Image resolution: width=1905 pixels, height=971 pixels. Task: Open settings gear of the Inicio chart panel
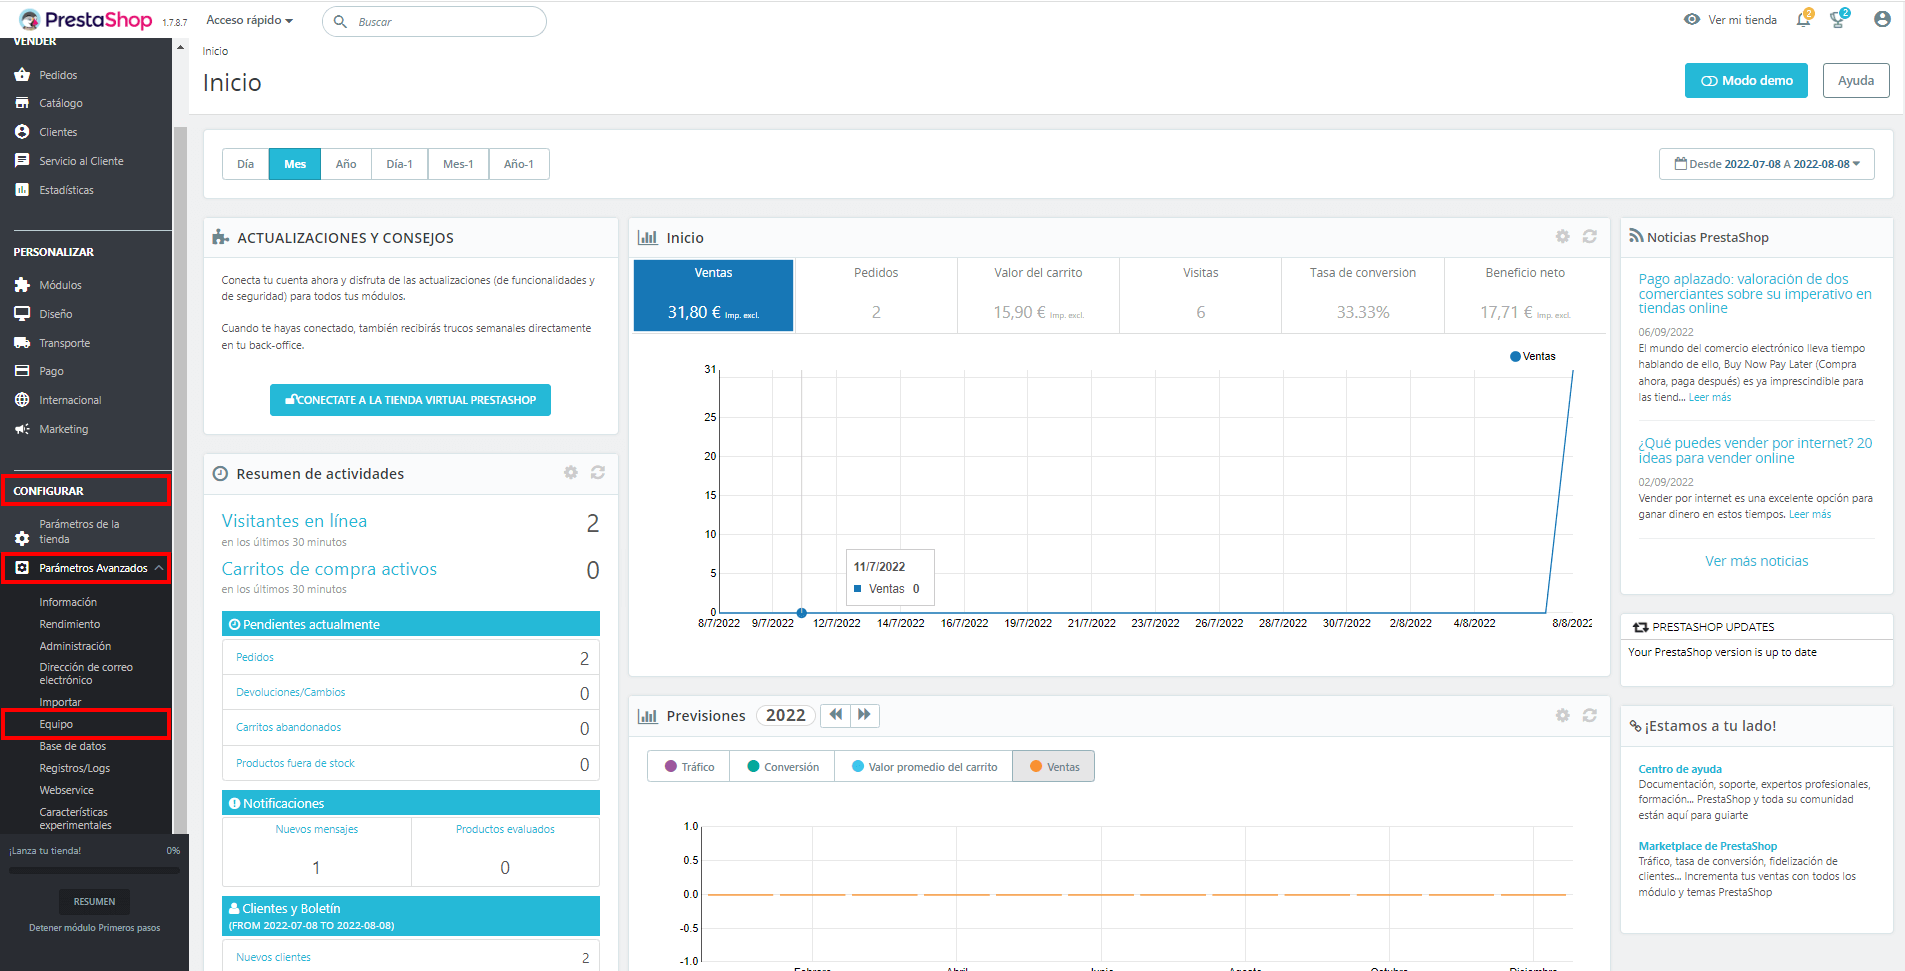click(1562, 236)
